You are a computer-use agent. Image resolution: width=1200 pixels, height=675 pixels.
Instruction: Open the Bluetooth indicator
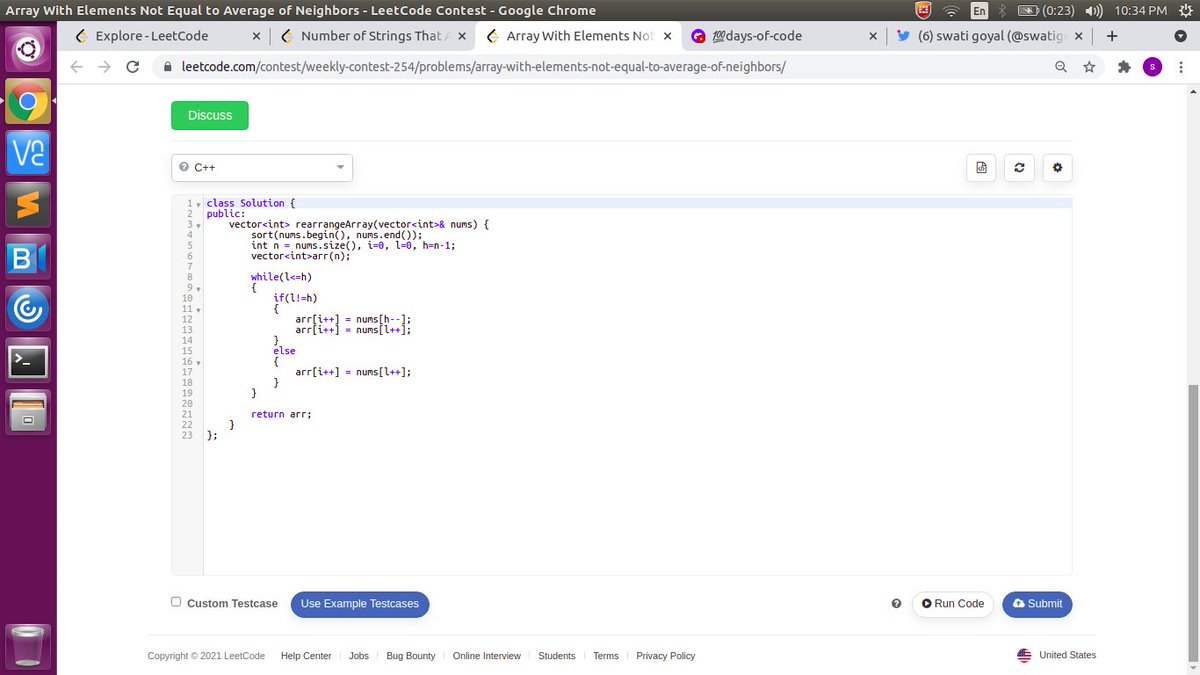coord(1003,10)
